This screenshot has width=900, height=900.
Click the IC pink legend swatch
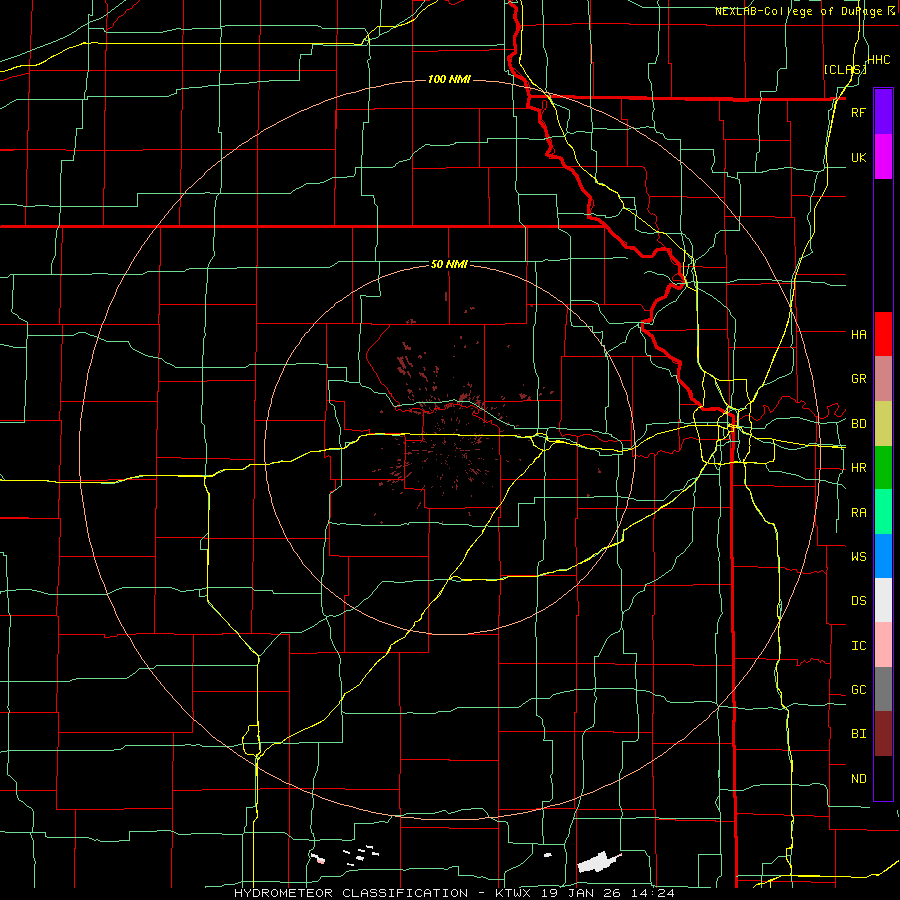click(883, 645)
